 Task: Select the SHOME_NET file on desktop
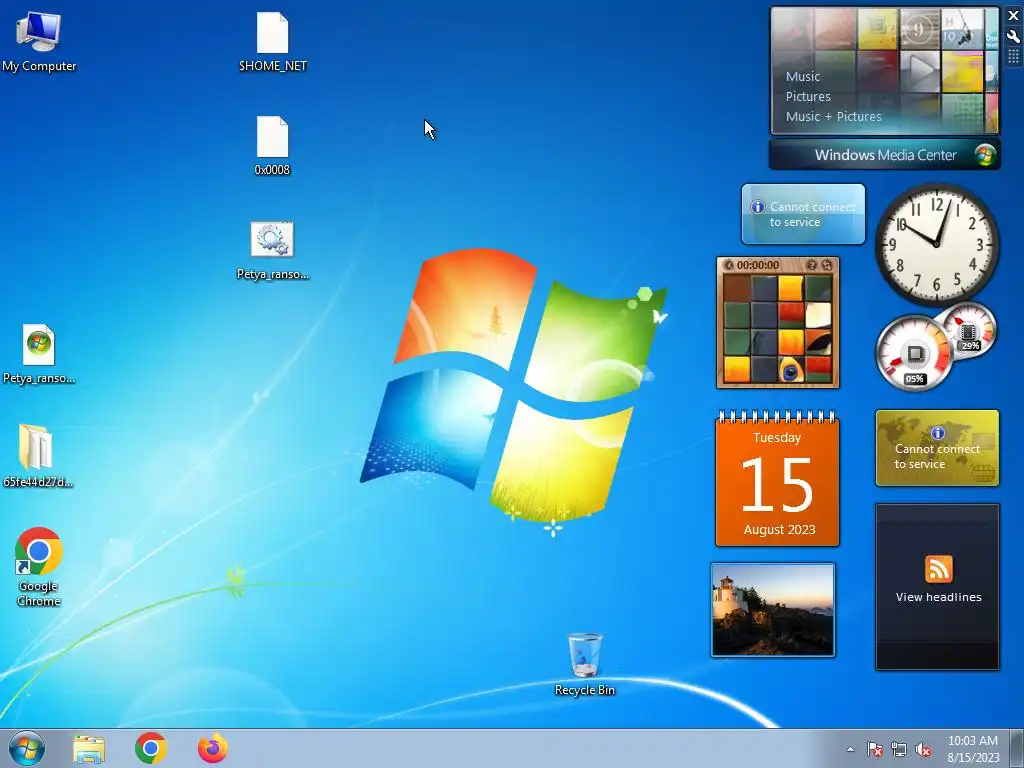point(272,41)
